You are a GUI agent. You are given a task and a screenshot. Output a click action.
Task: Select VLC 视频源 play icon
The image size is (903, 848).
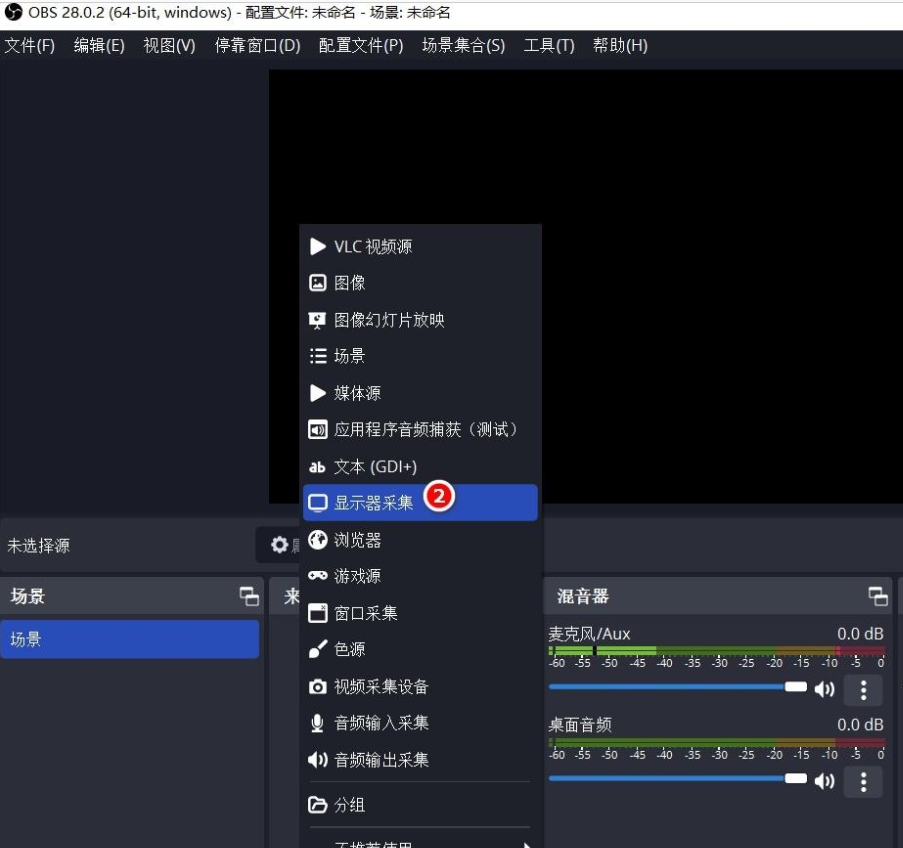[317, 247]
